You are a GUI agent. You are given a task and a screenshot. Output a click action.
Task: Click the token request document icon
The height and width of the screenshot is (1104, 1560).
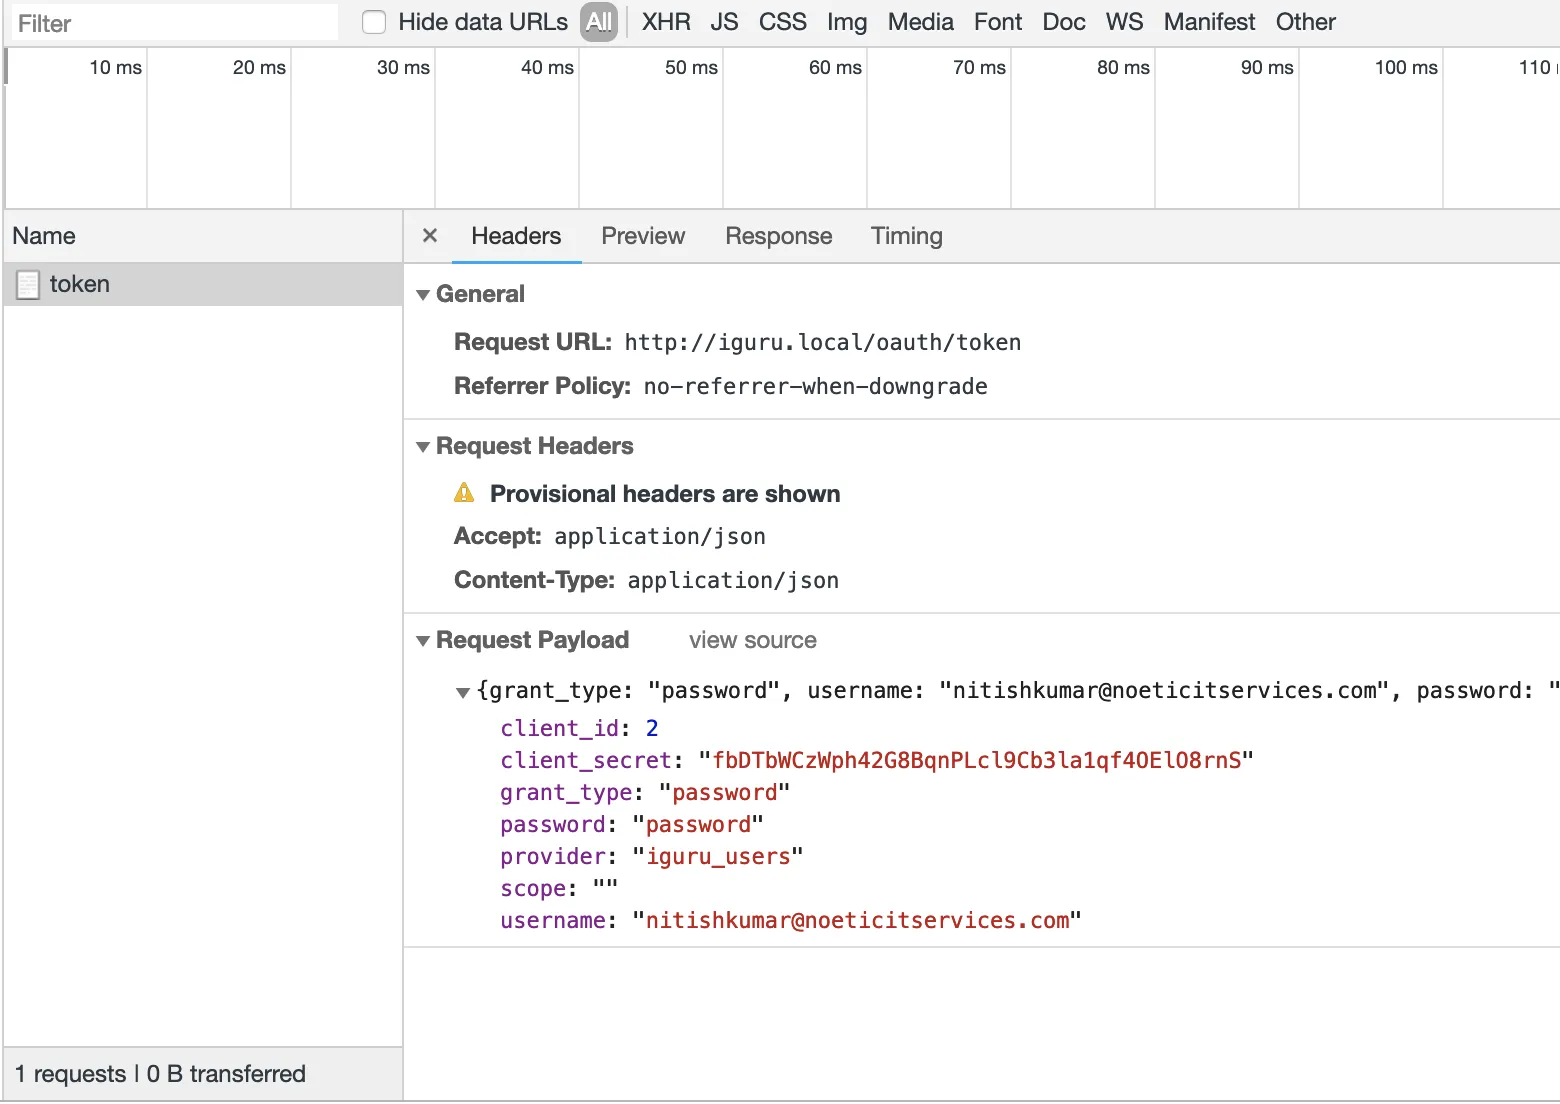[x=28, y=285]
